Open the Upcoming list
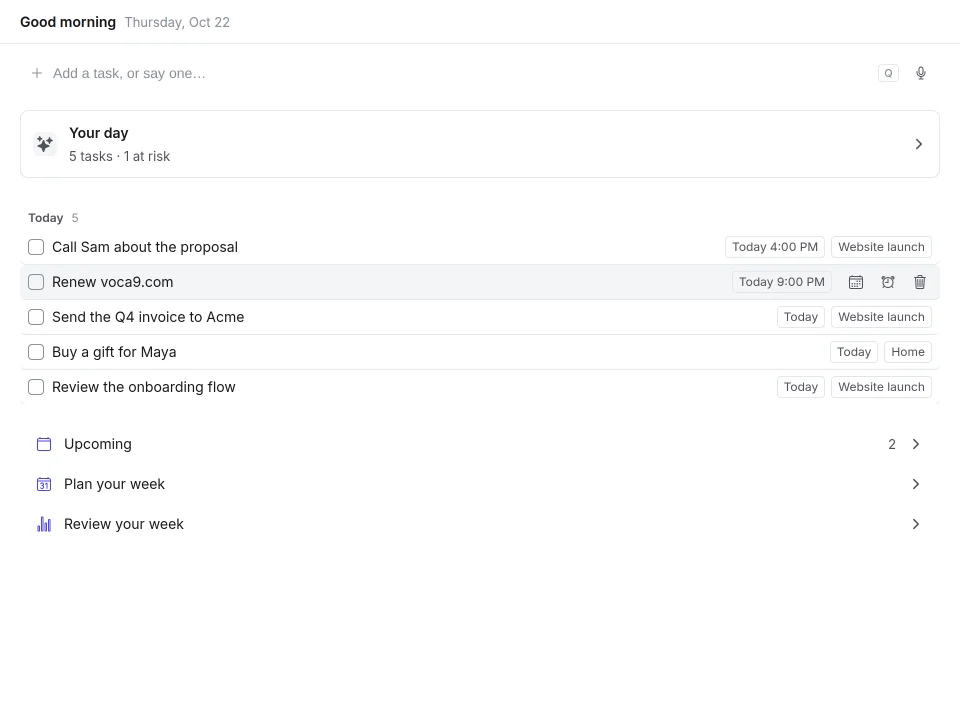Viewport: 960px width, 720px height. click(480, 444)
